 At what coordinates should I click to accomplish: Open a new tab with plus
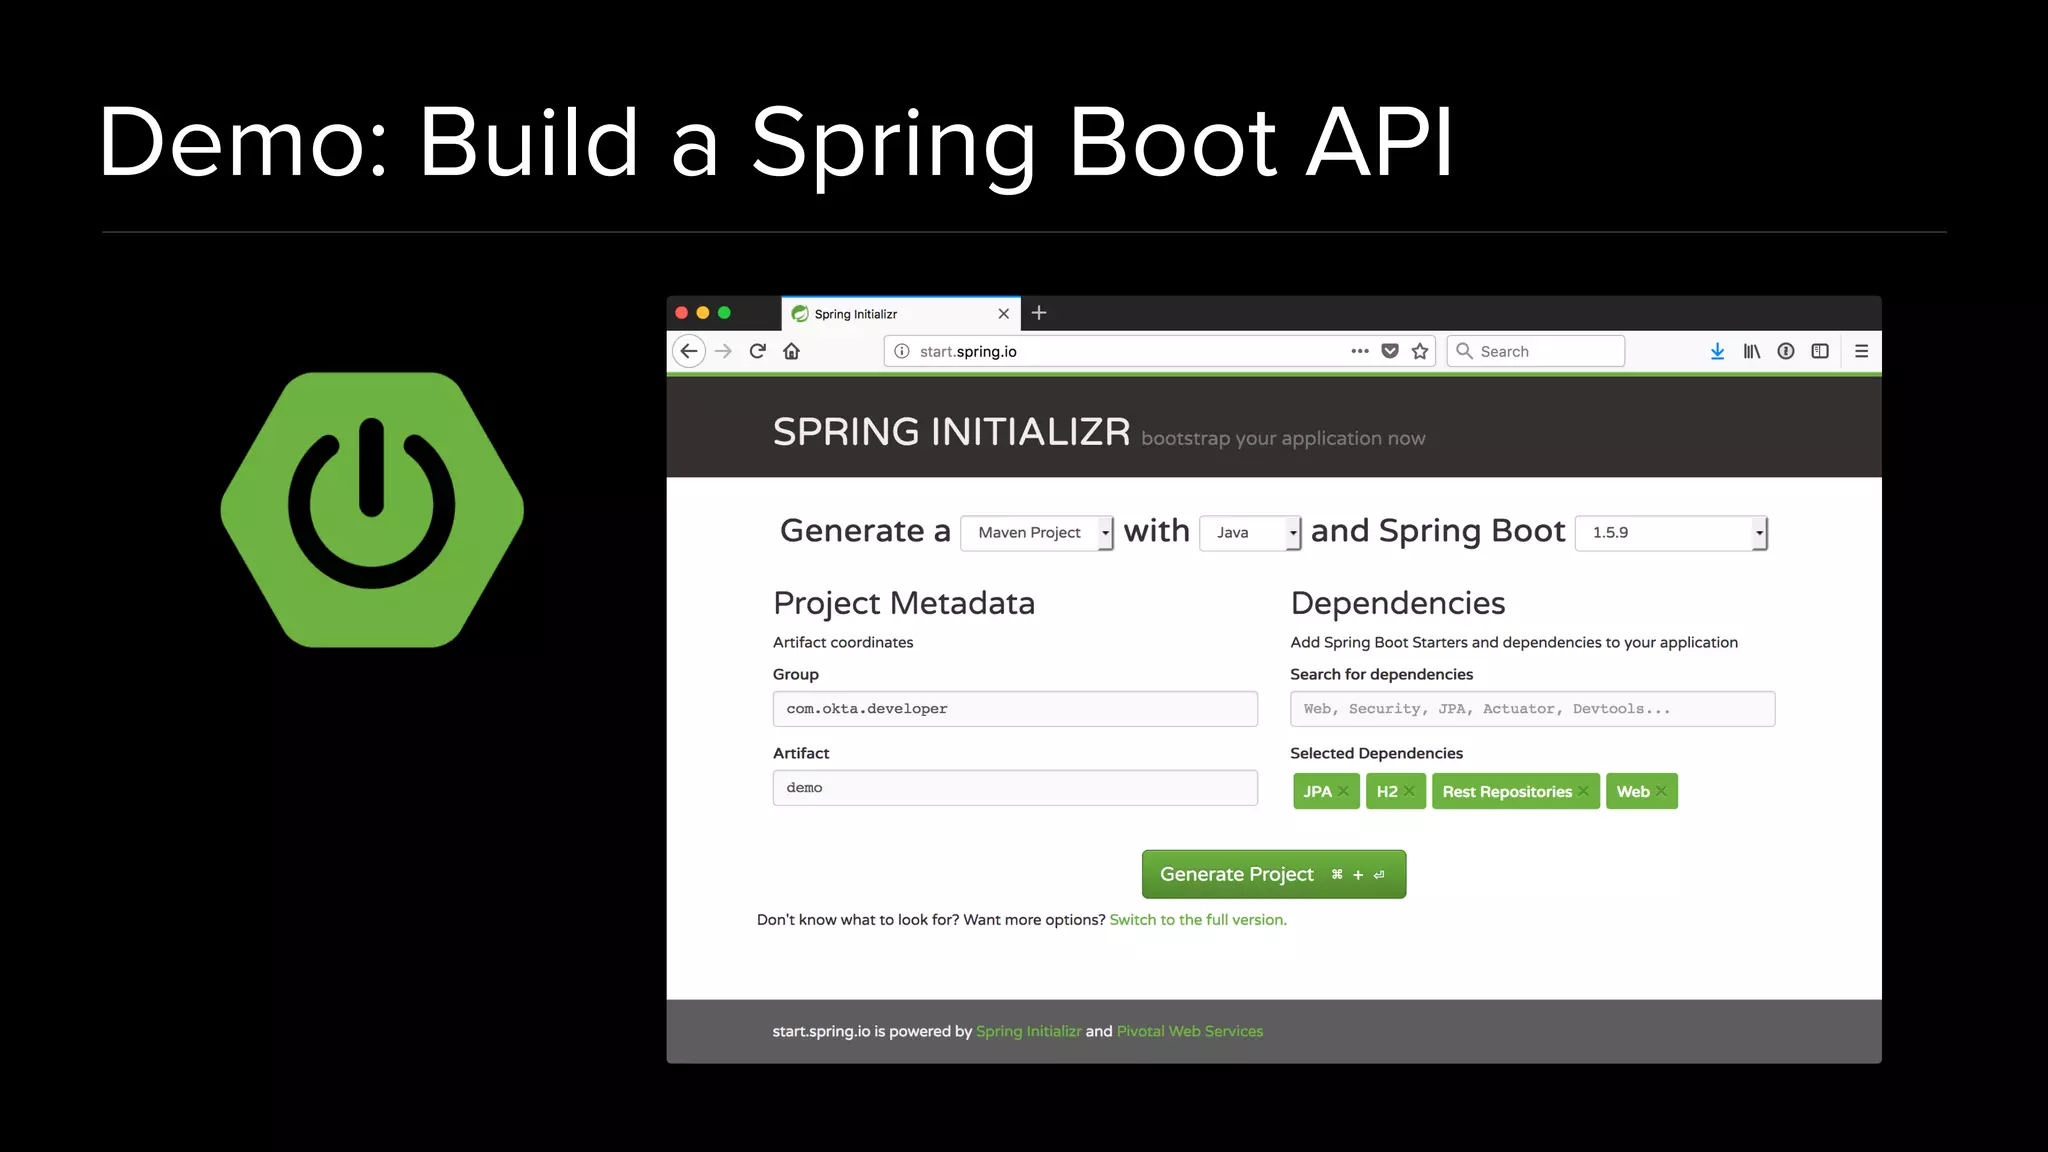(x=1039, y=313)
